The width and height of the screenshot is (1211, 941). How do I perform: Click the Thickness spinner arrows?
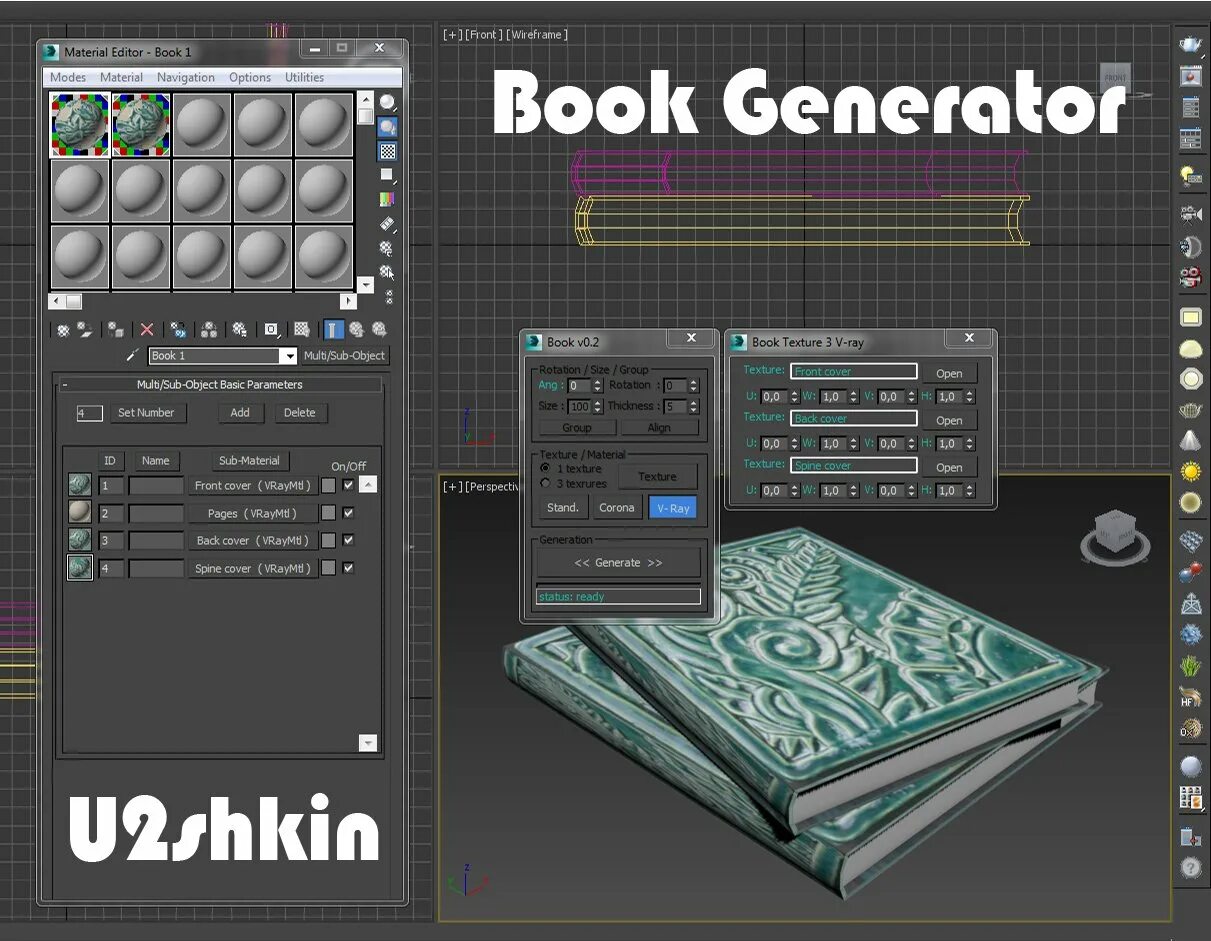pyautogui.click(x=694, y=406)
